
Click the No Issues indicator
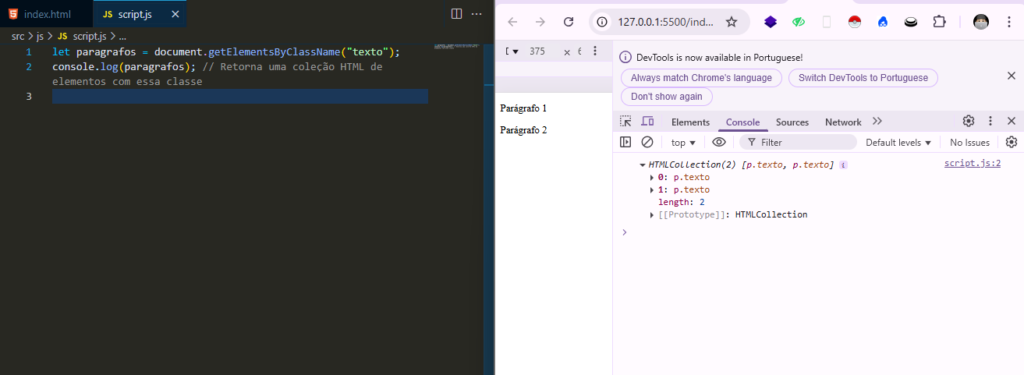pyautogui.click(x=969, y=142)
